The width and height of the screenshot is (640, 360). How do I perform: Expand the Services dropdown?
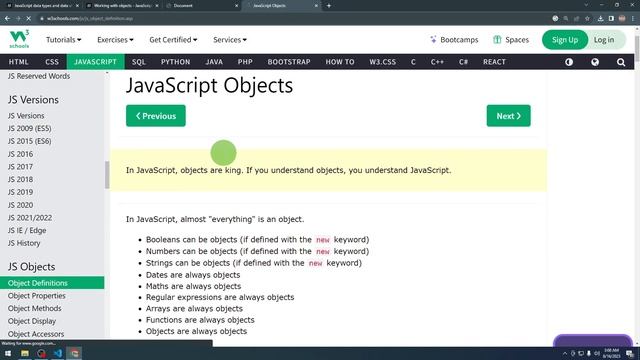pyautogui.click(x=230, y=40)
